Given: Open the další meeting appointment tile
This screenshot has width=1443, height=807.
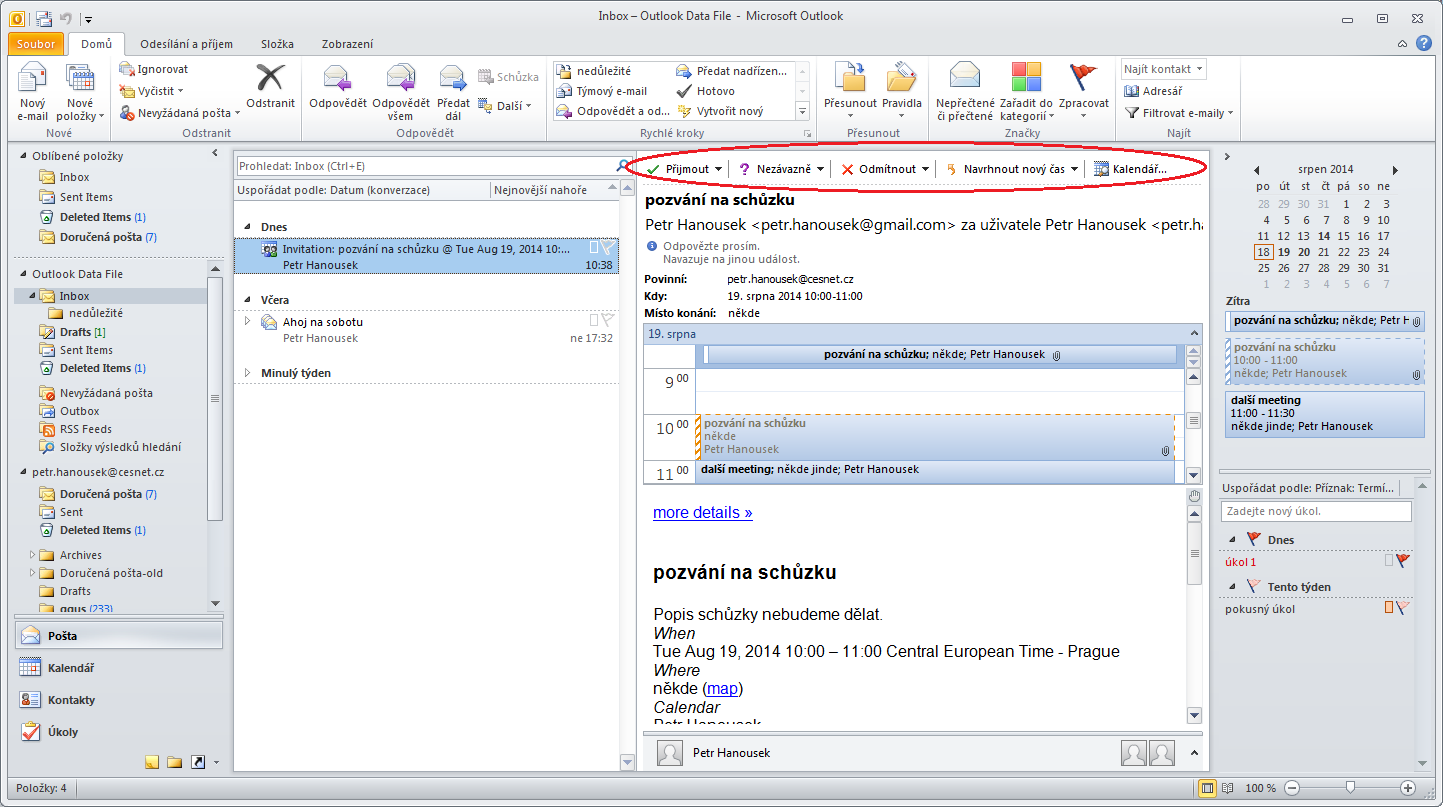Looking at the screenshot, I should pyautogui.click(x=1325, y=413).
